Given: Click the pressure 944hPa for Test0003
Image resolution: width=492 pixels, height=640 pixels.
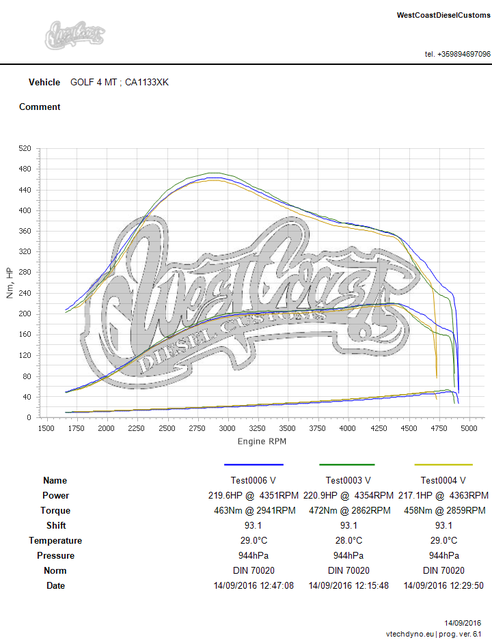Looking at the screenshot, I should [349, 556].
